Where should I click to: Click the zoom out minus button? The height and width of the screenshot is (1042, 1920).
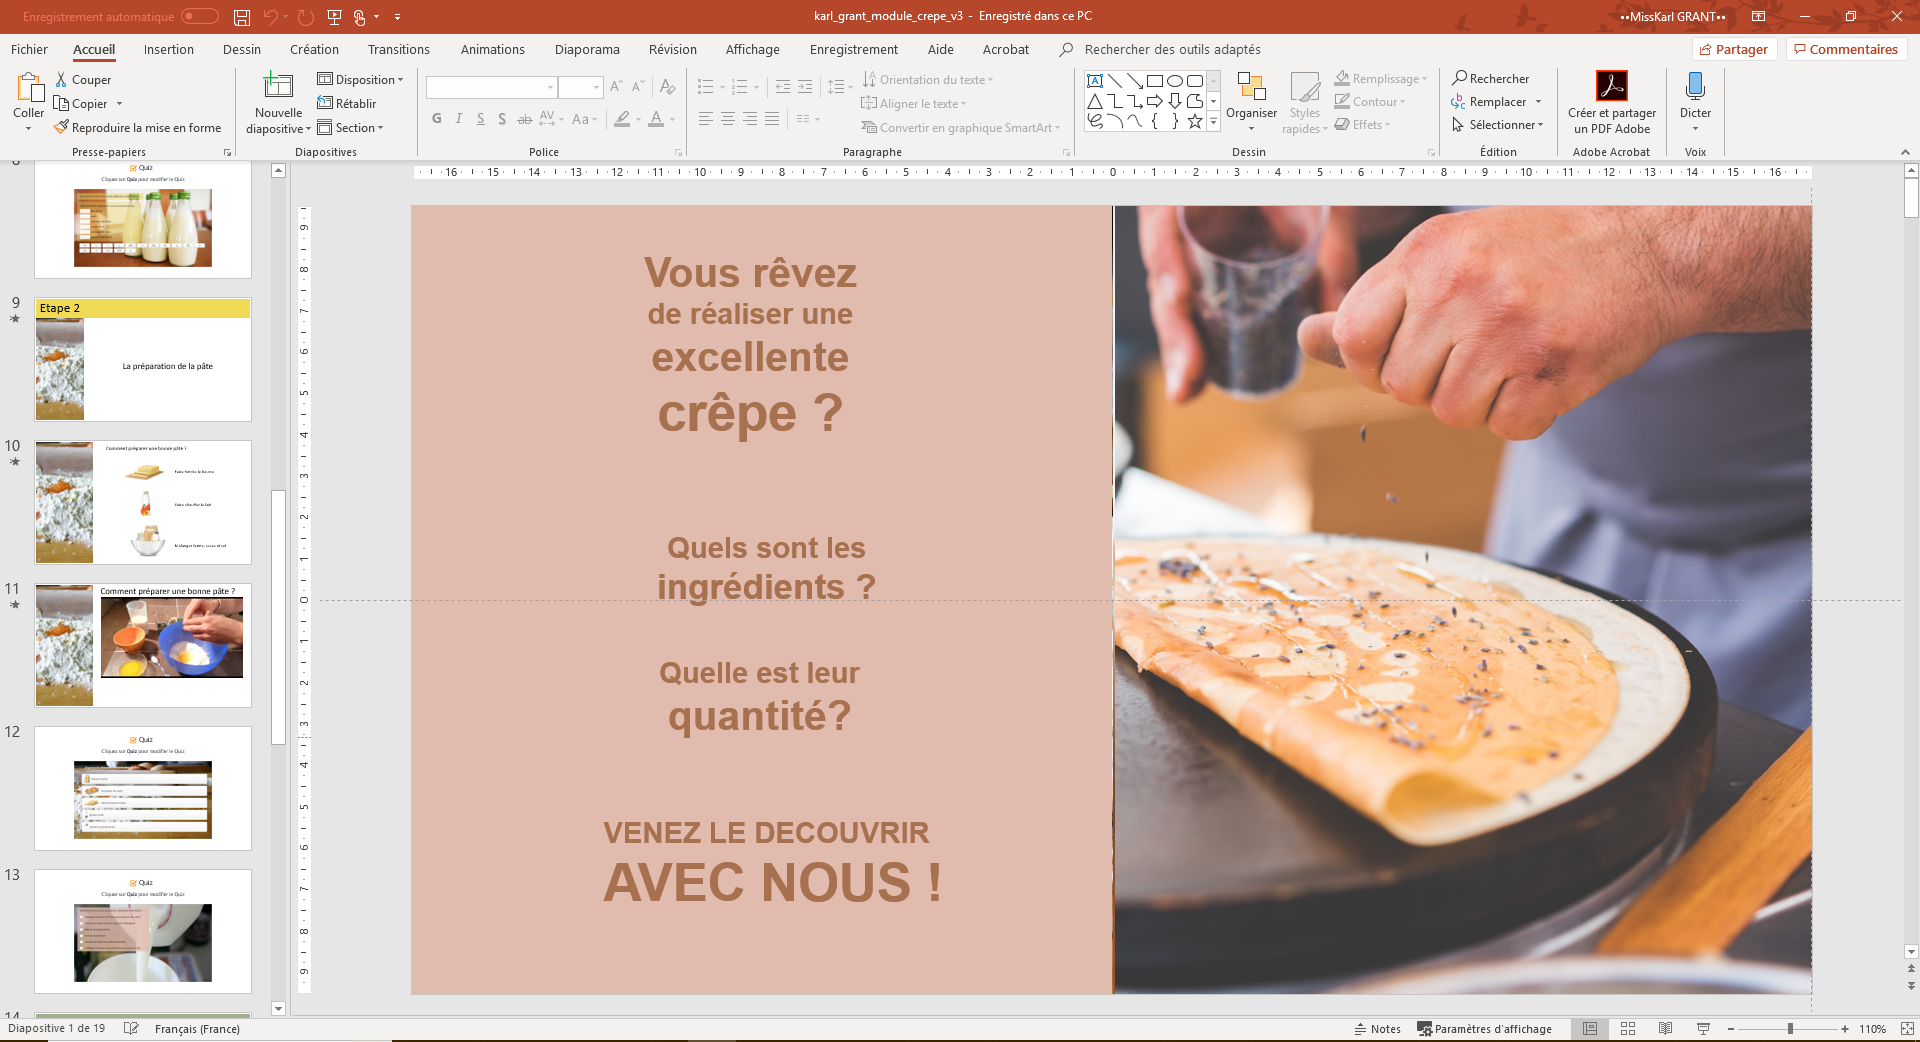click(1731, 1029)
